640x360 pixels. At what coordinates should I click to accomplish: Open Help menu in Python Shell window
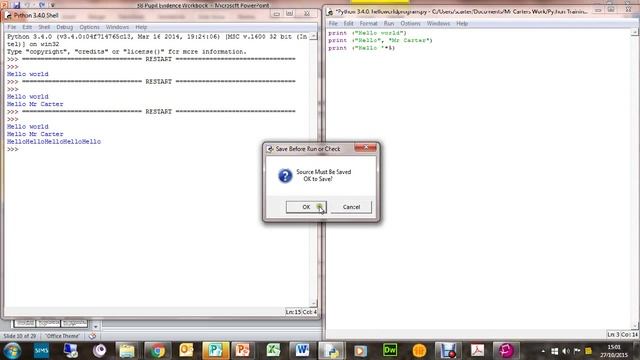point(141,27)
